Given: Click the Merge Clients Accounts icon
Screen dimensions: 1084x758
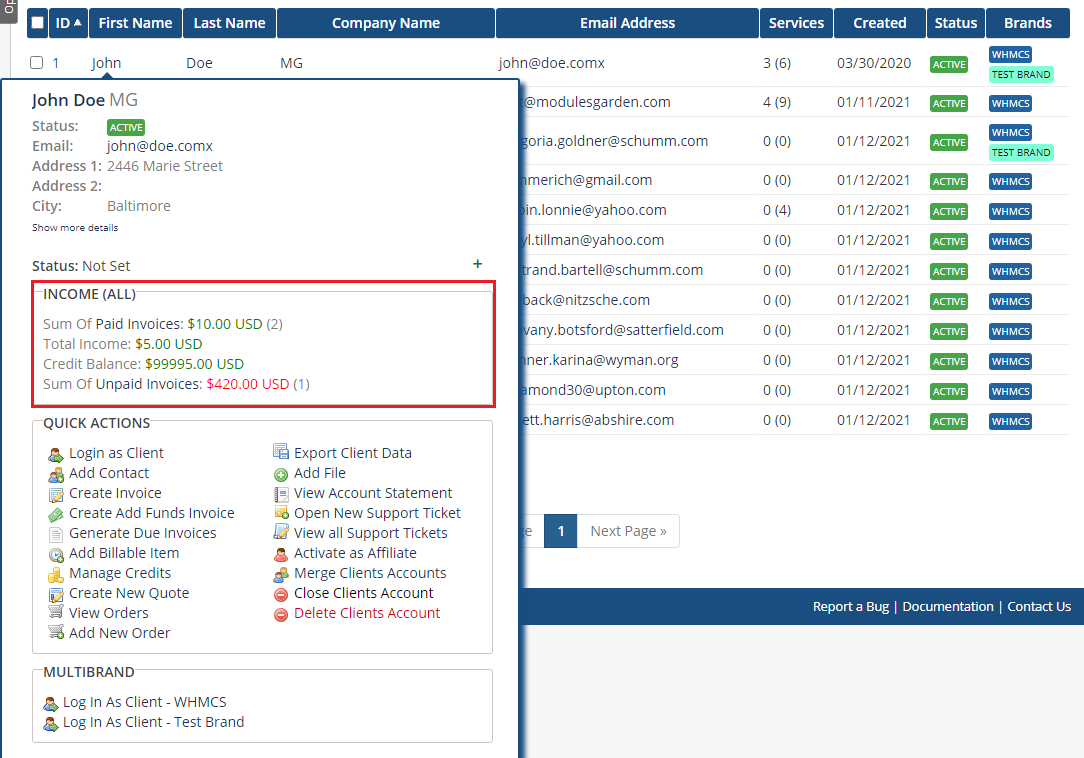Looking at the screenshot, I should [x=281, y=575].
